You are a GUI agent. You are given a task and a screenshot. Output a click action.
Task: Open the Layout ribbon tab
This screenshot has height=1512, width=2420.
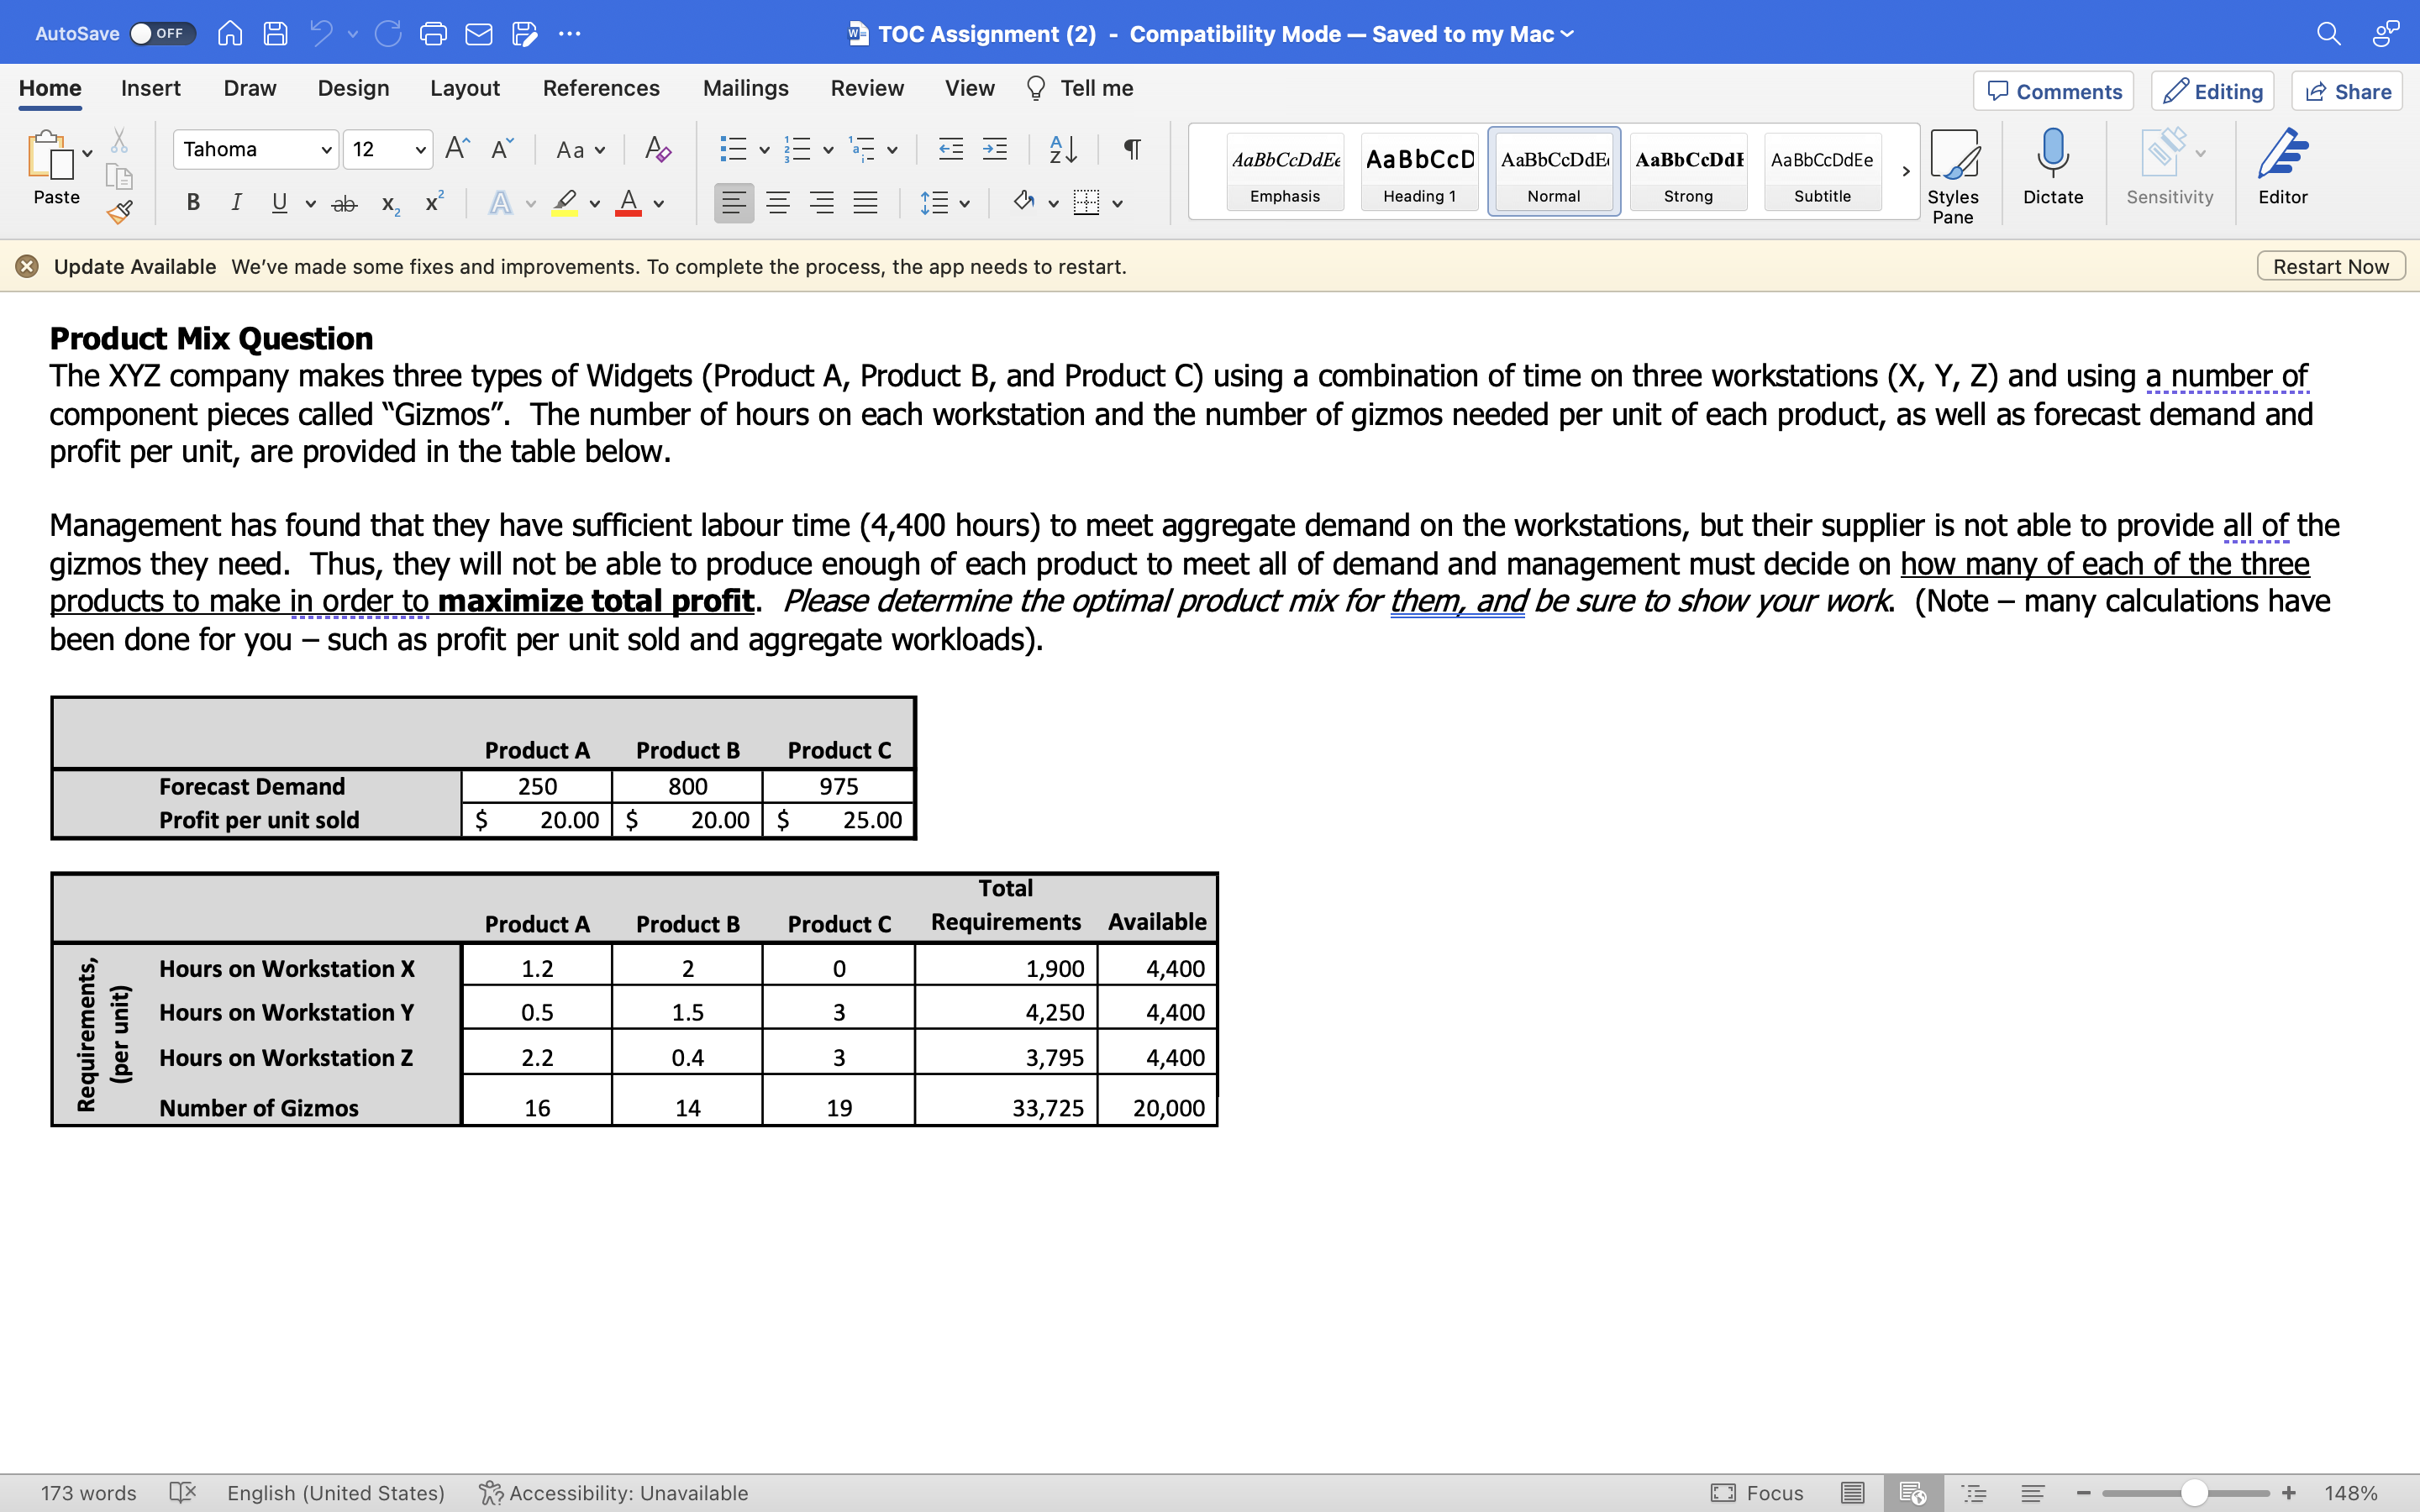pos(465,88)
